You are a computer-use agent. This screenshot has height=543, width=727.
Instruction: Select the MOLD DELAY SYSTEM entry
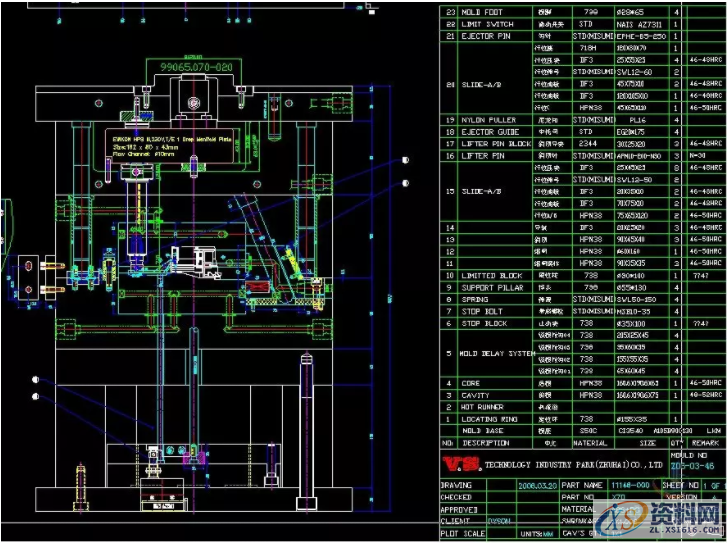(x=496, y=353)
